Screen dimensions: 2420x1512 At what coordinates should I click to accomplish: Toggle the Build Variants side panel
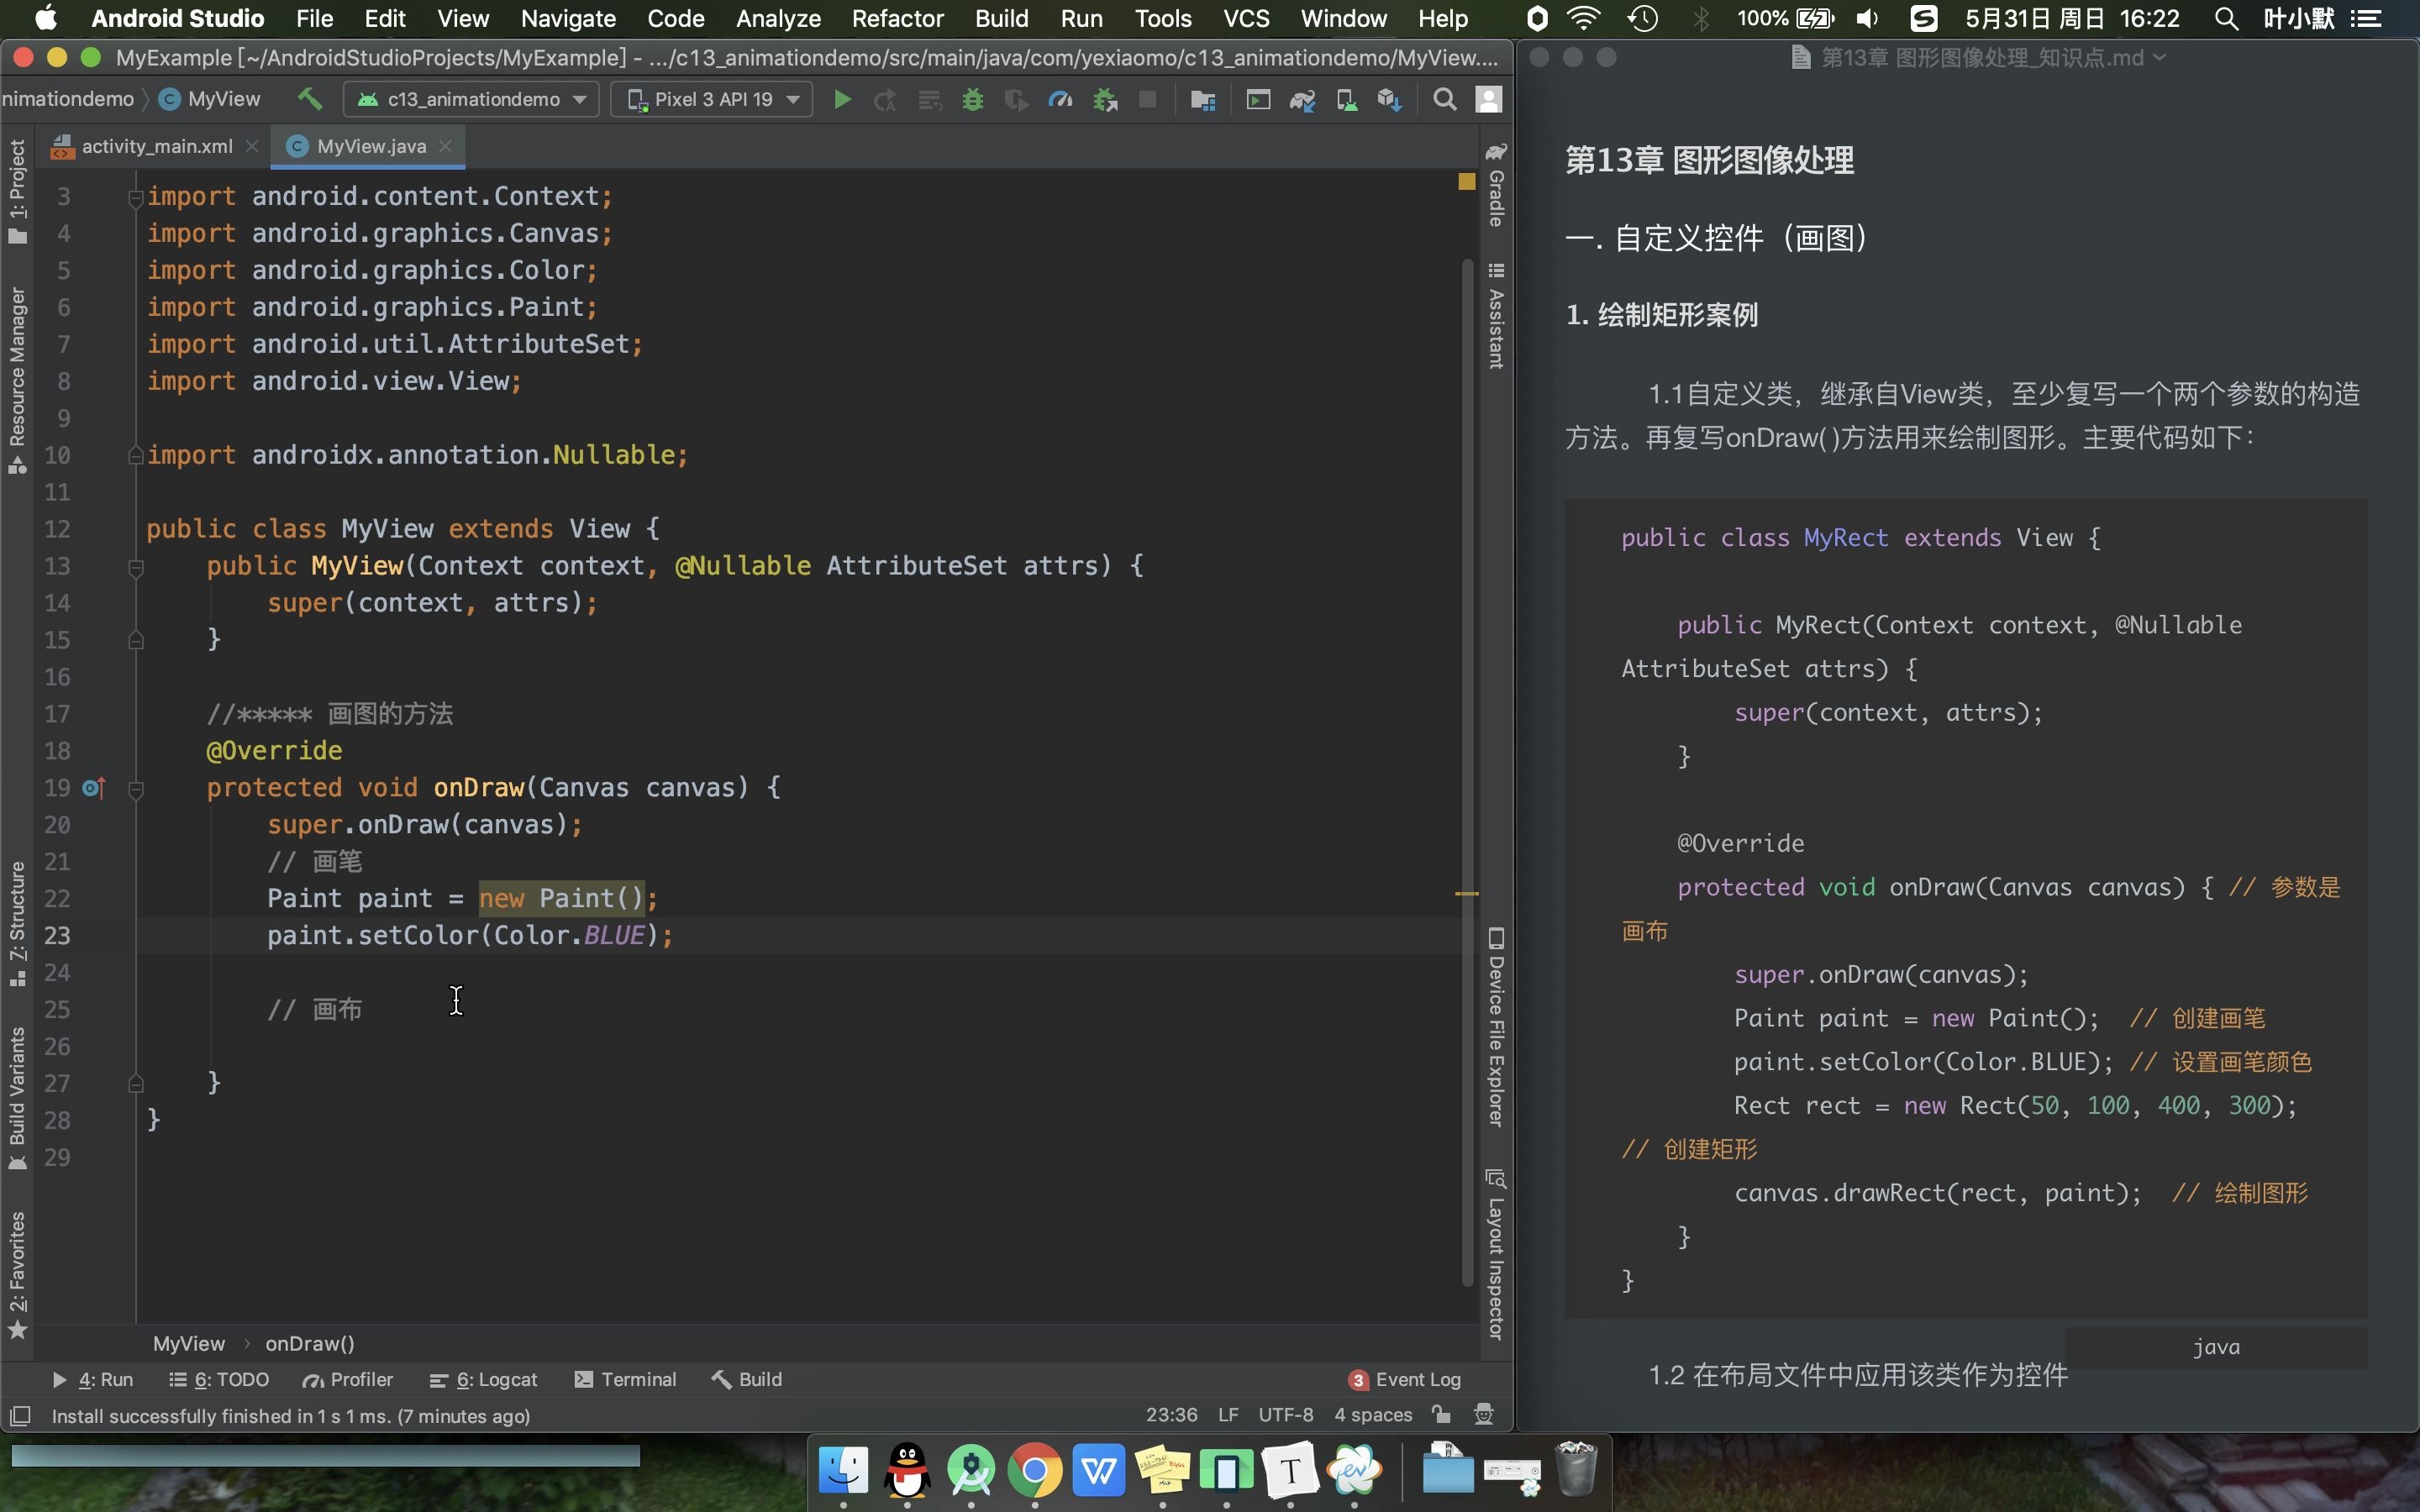(17, 1098)
